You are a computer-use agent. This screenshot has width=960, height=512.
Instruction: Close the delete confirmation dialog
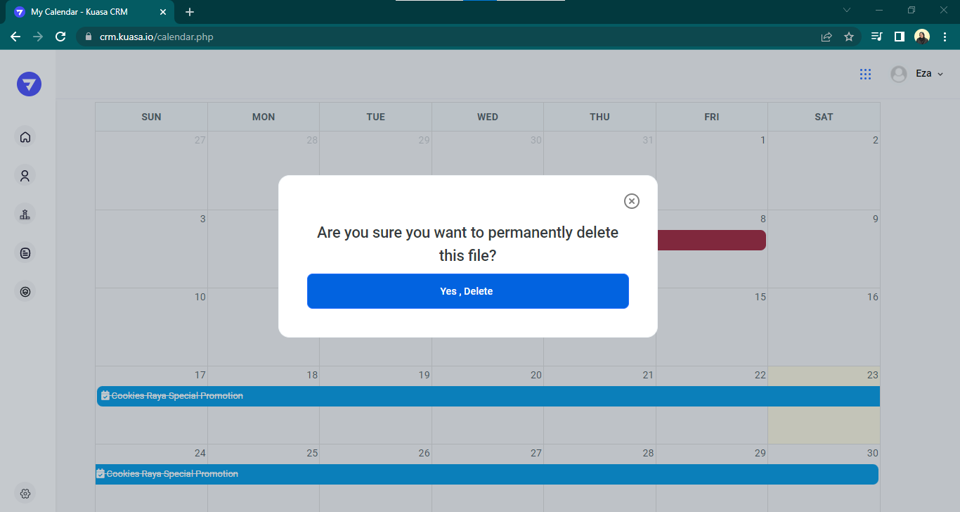tap(632, 201)
